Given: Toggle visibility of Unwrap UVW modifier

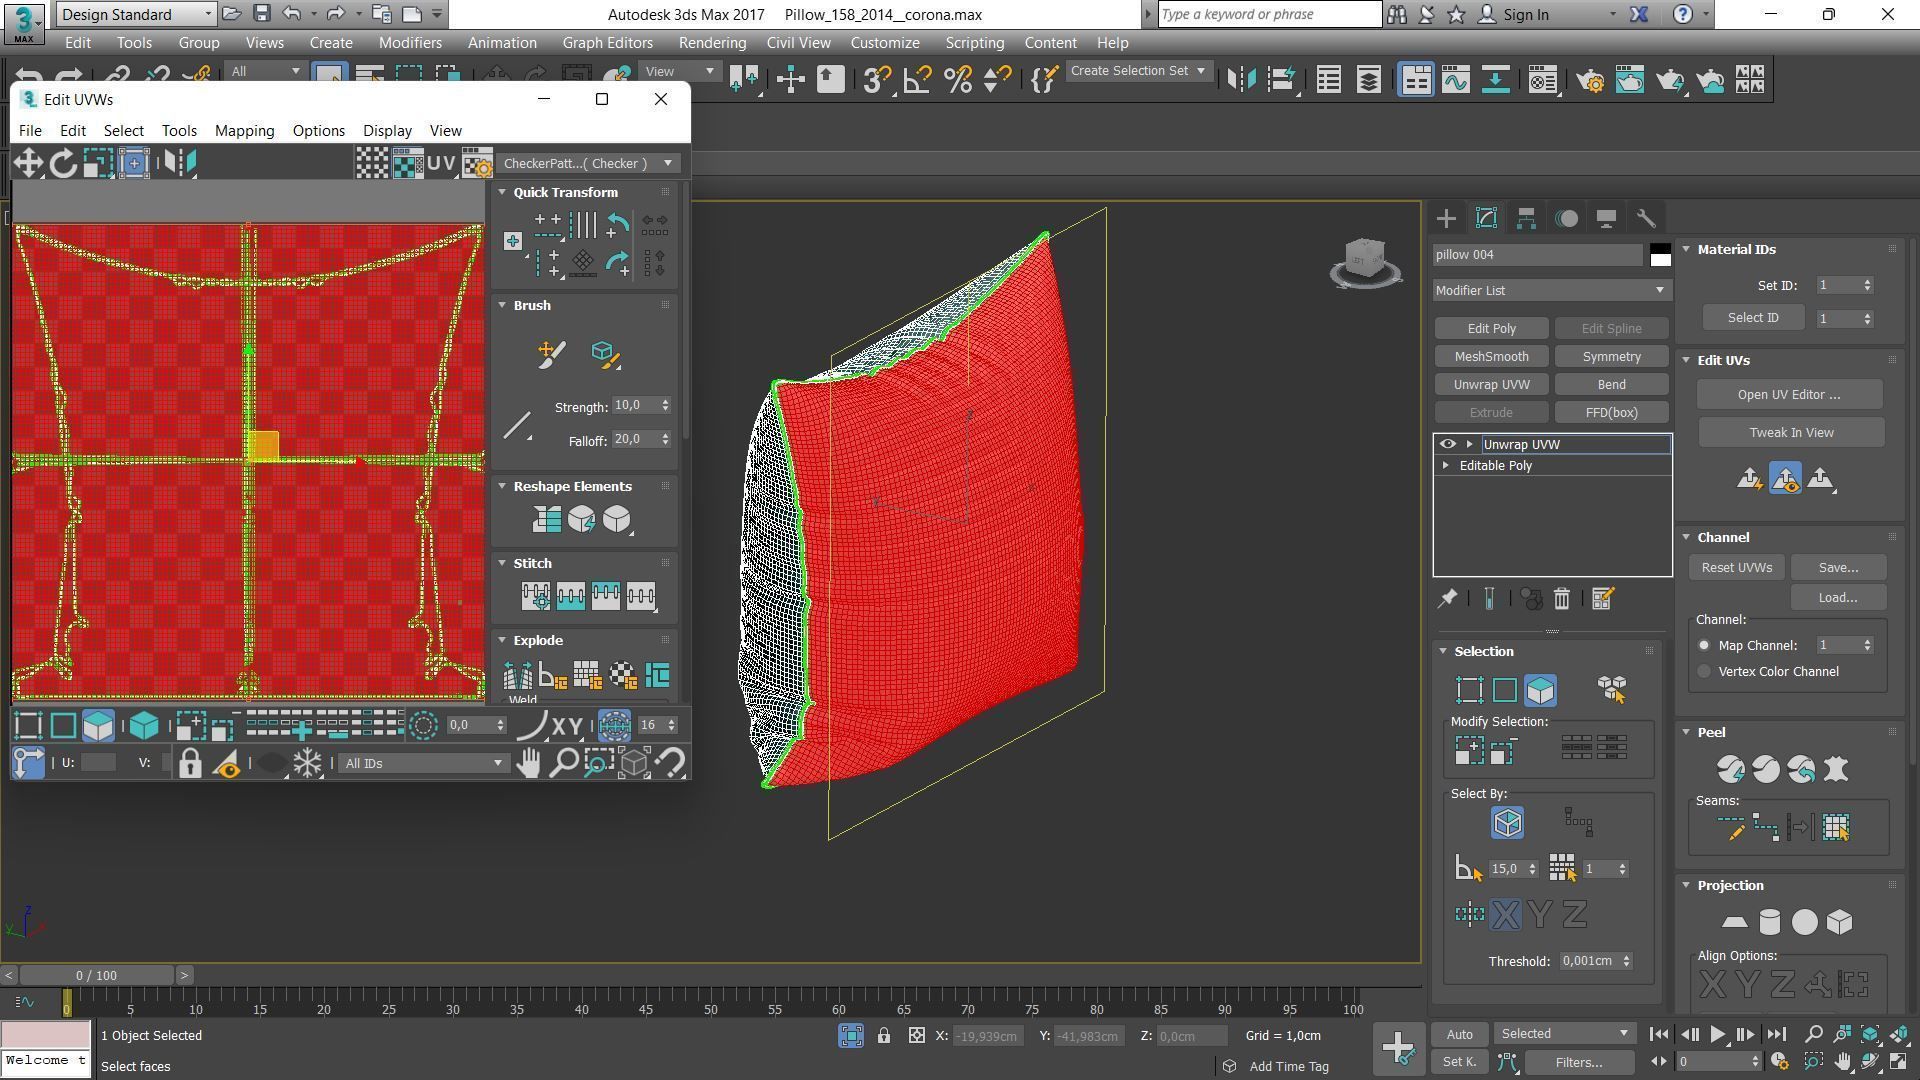Looking at the screenshot, I should (1447, 444).
